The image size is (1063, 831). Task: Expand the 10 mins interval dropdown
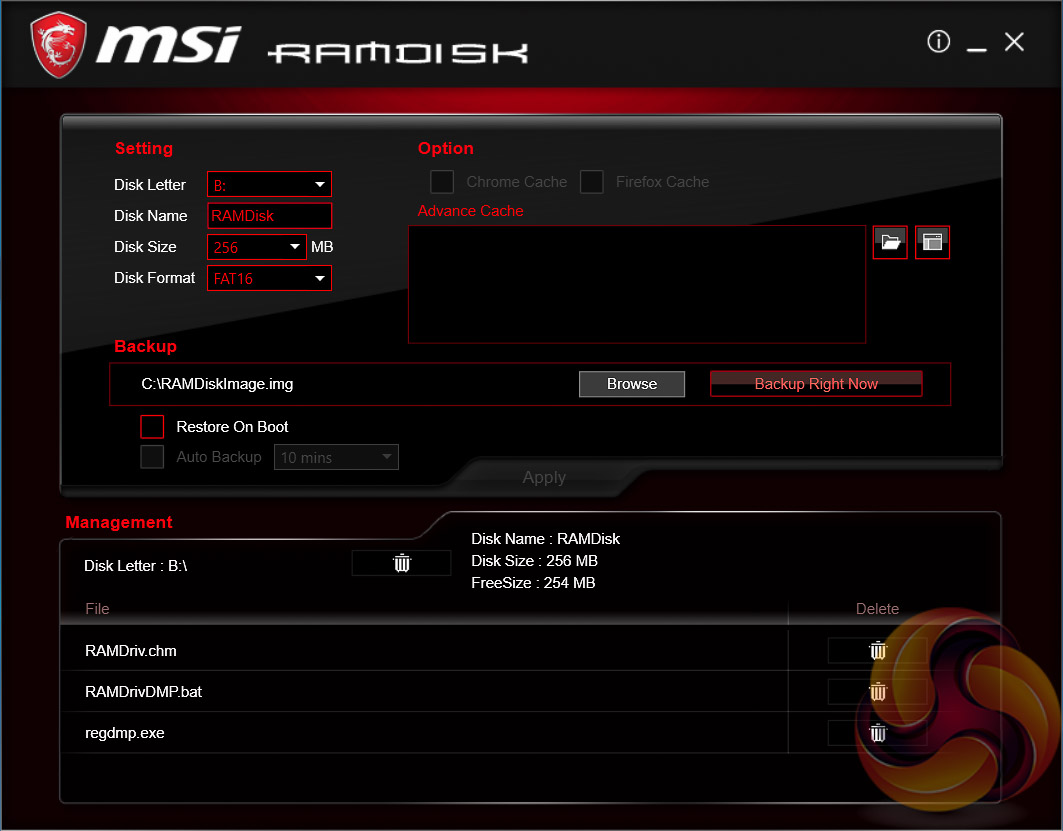336,457
